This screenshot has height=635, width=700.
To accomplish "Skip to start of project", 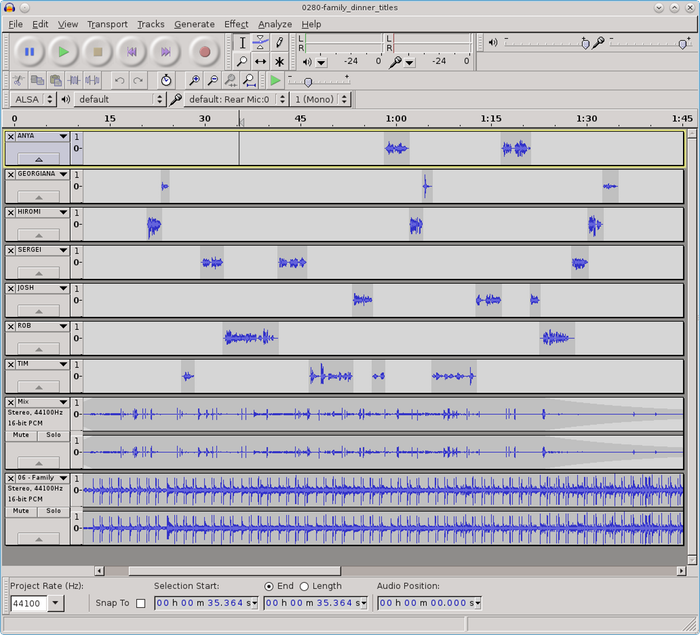I will tap(132, 52).
